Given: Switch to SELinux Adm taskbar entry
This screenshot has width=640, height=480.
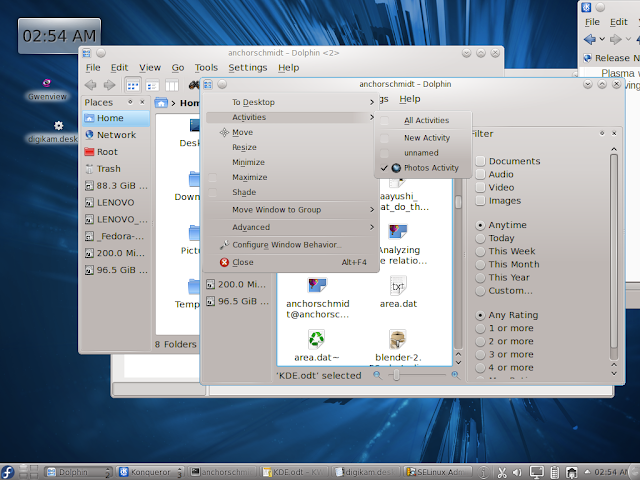Looking at the screenshot, I should coord(438,472).
